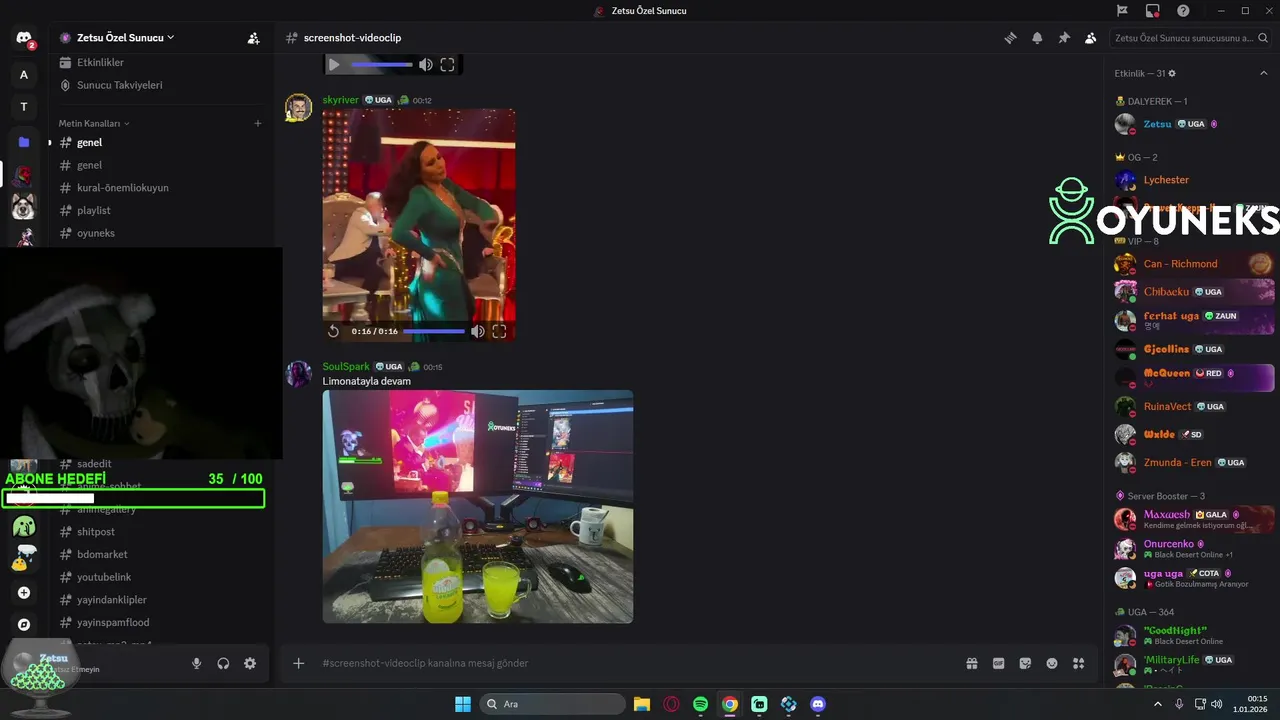
Task: Mute volume on the top video player
Action: pos(426,64)
